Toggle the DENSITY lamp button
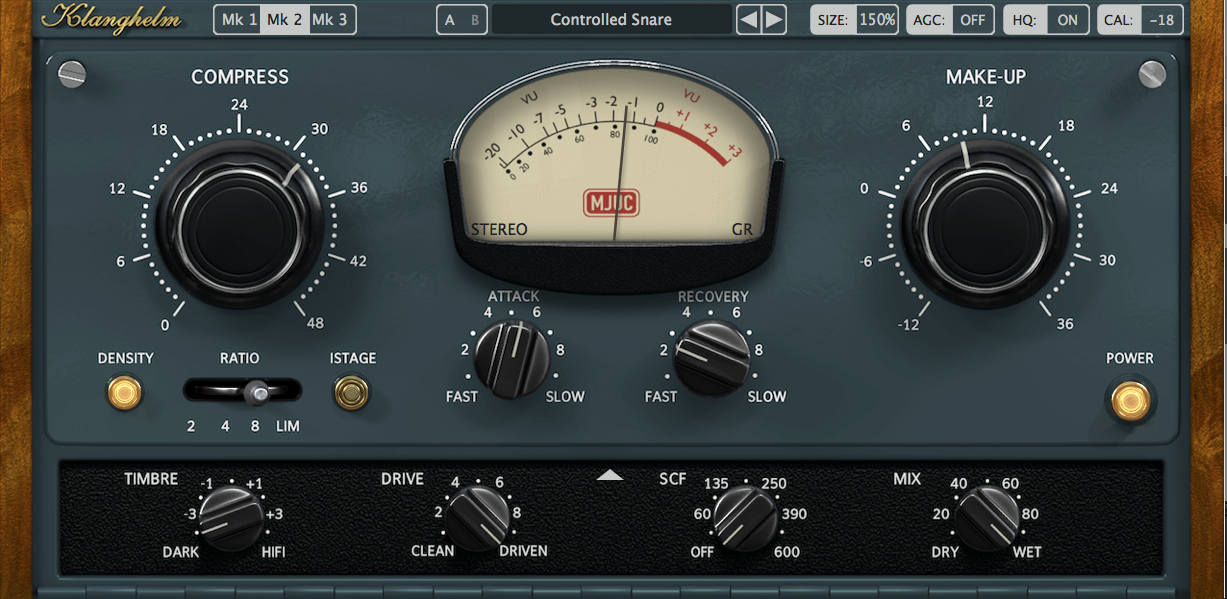Screen dimensions: 1227x599 coord(125,393)
